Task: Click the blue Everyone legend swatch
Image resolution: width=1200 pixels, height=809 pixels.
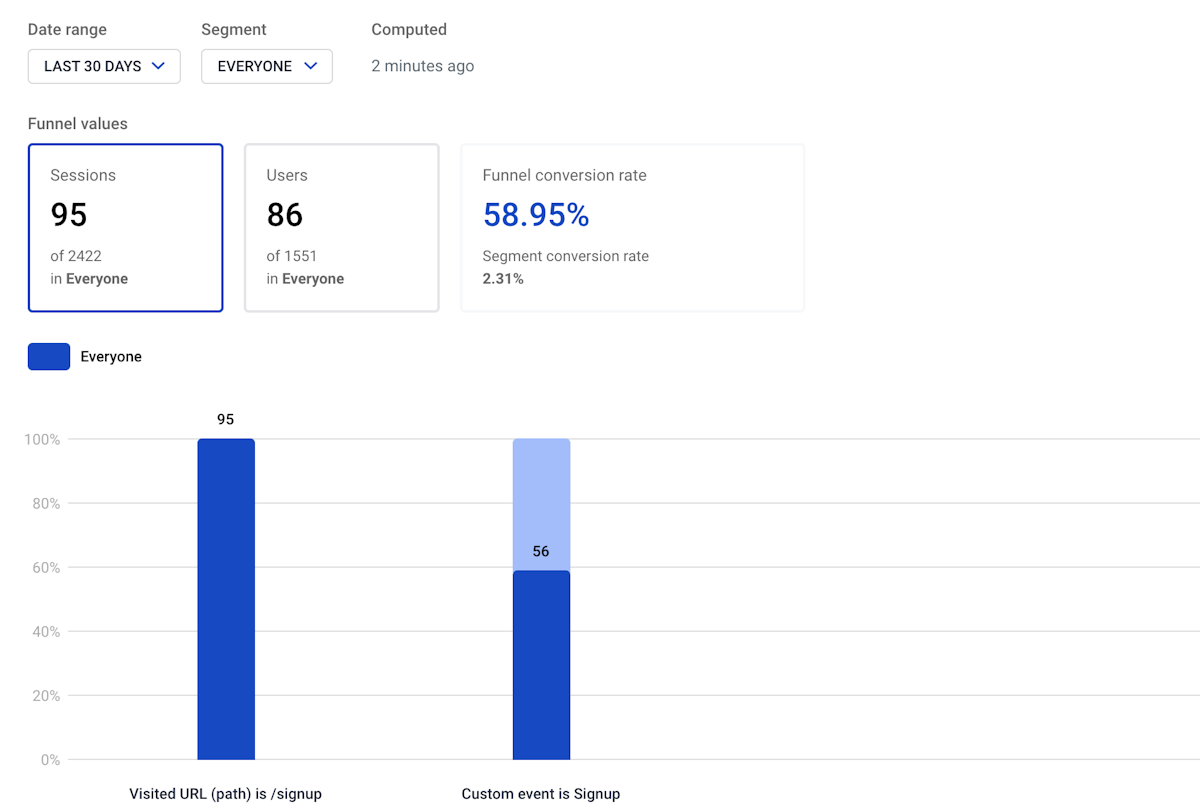Action: point(49,357)
